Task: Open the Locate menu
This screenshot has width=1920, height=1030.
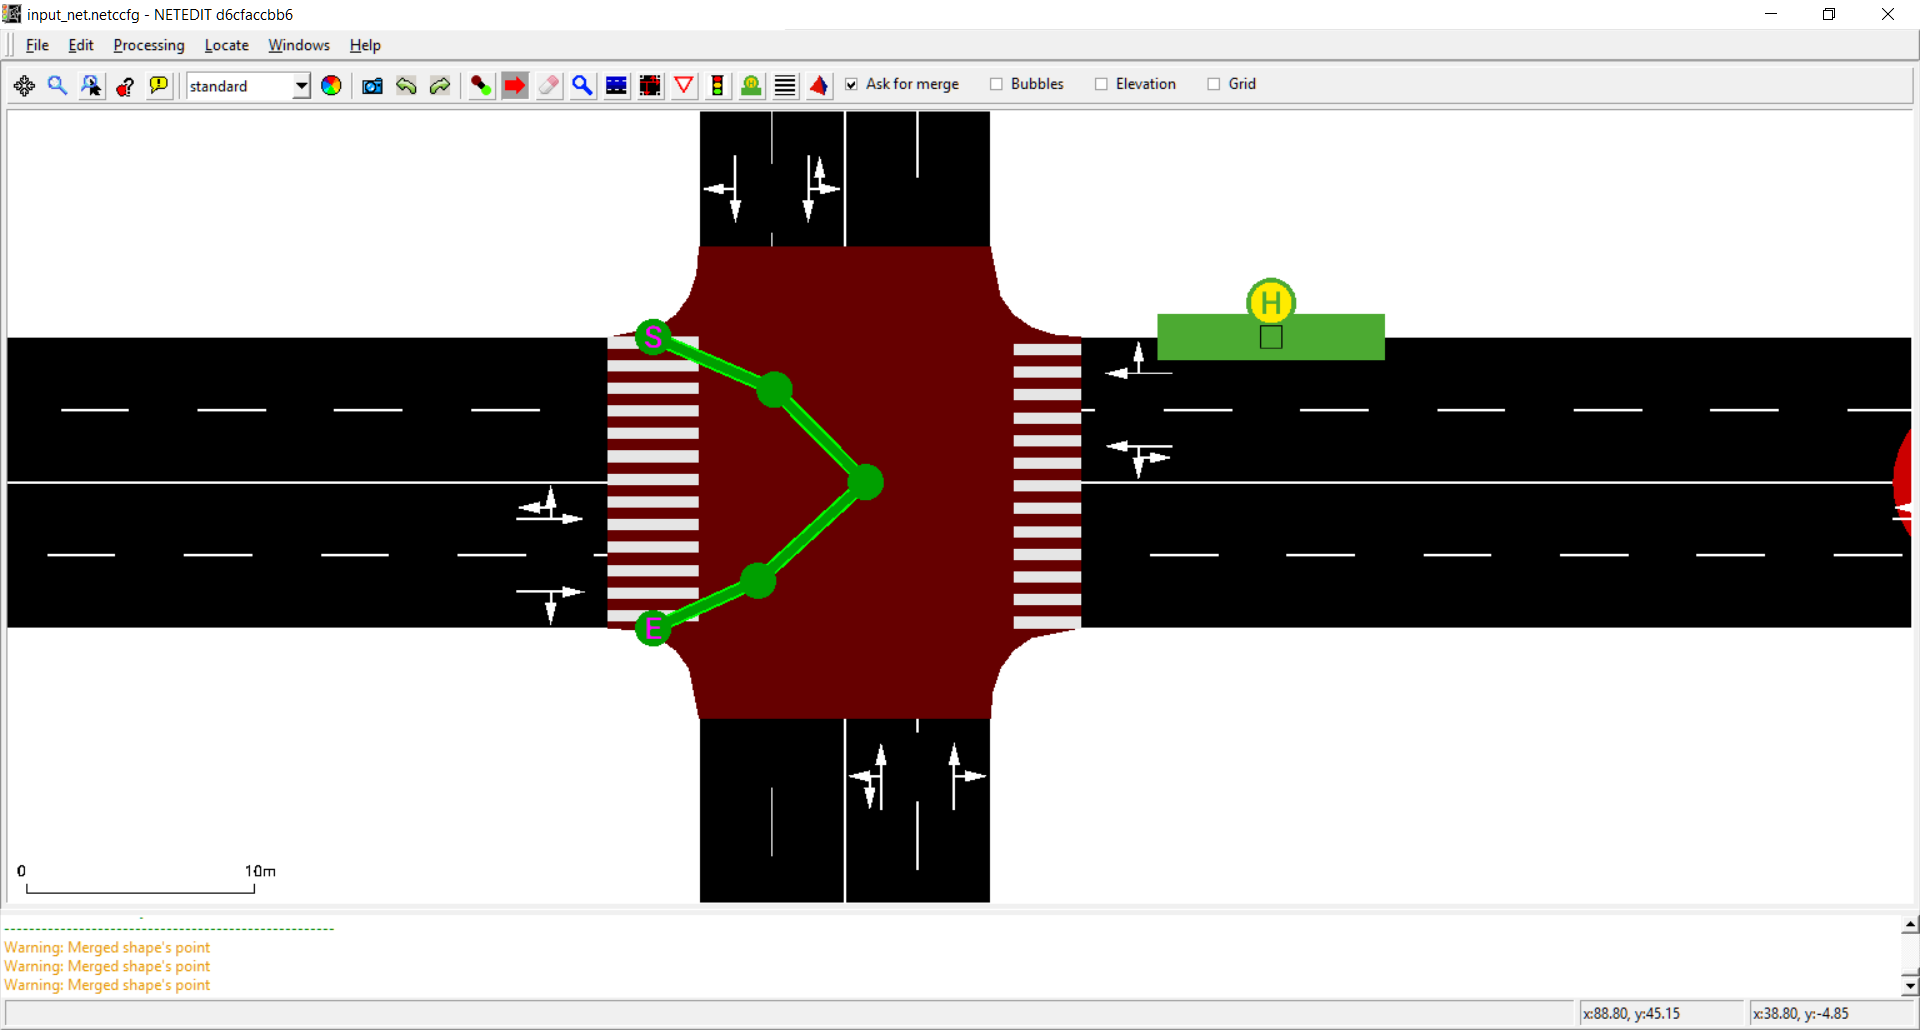Action: point(226,45)
